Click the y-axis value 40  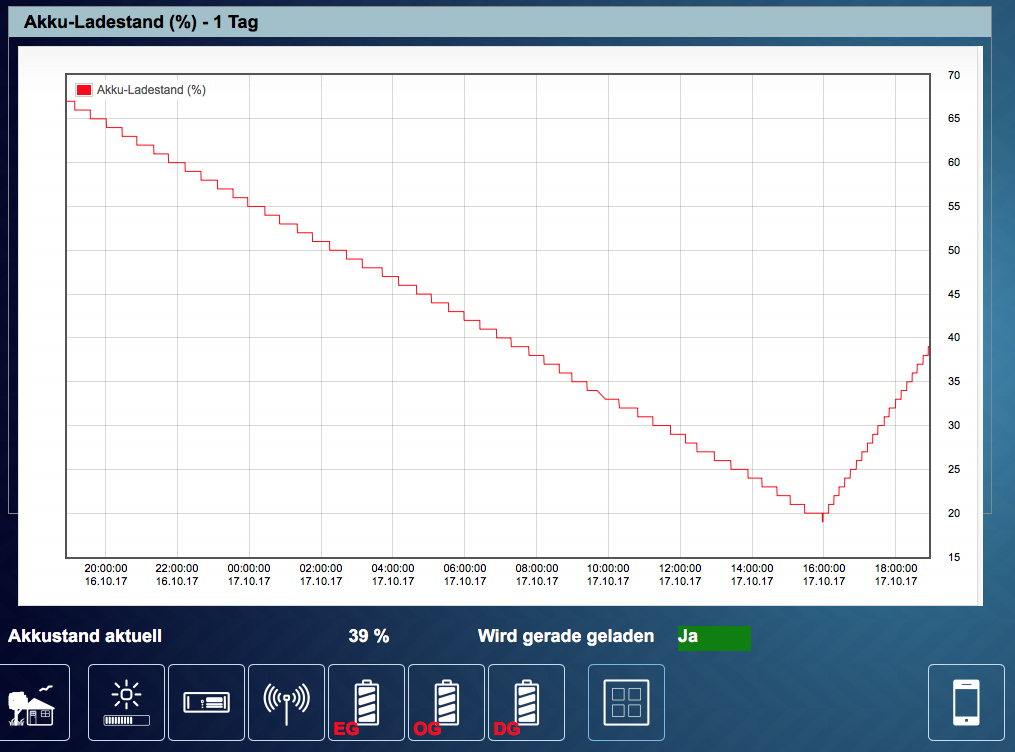[954, 337]
